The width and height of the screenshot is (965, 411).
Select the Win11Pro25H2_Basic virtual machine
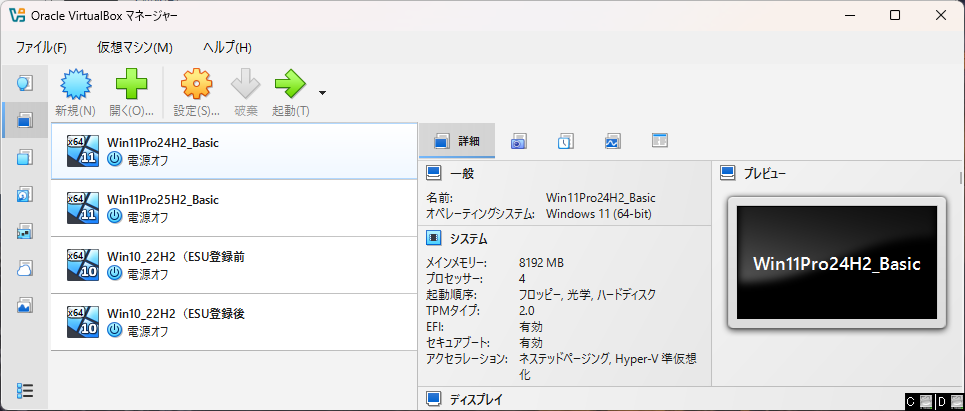coord(234,208)
